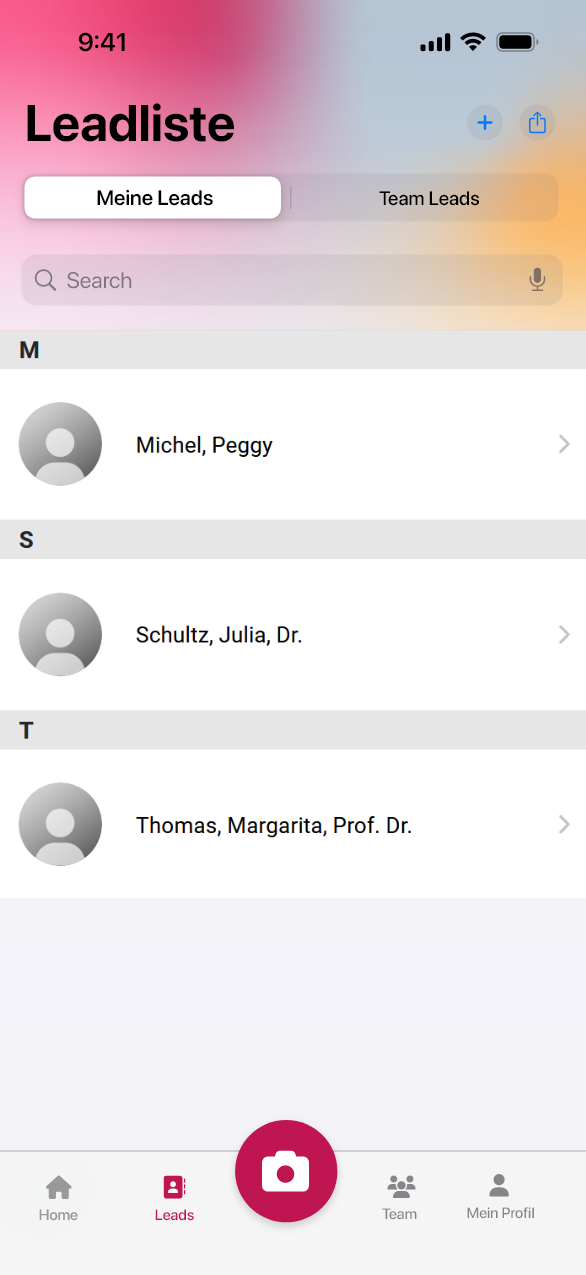Select the Leads address book icon

(x=174, y=1187)
